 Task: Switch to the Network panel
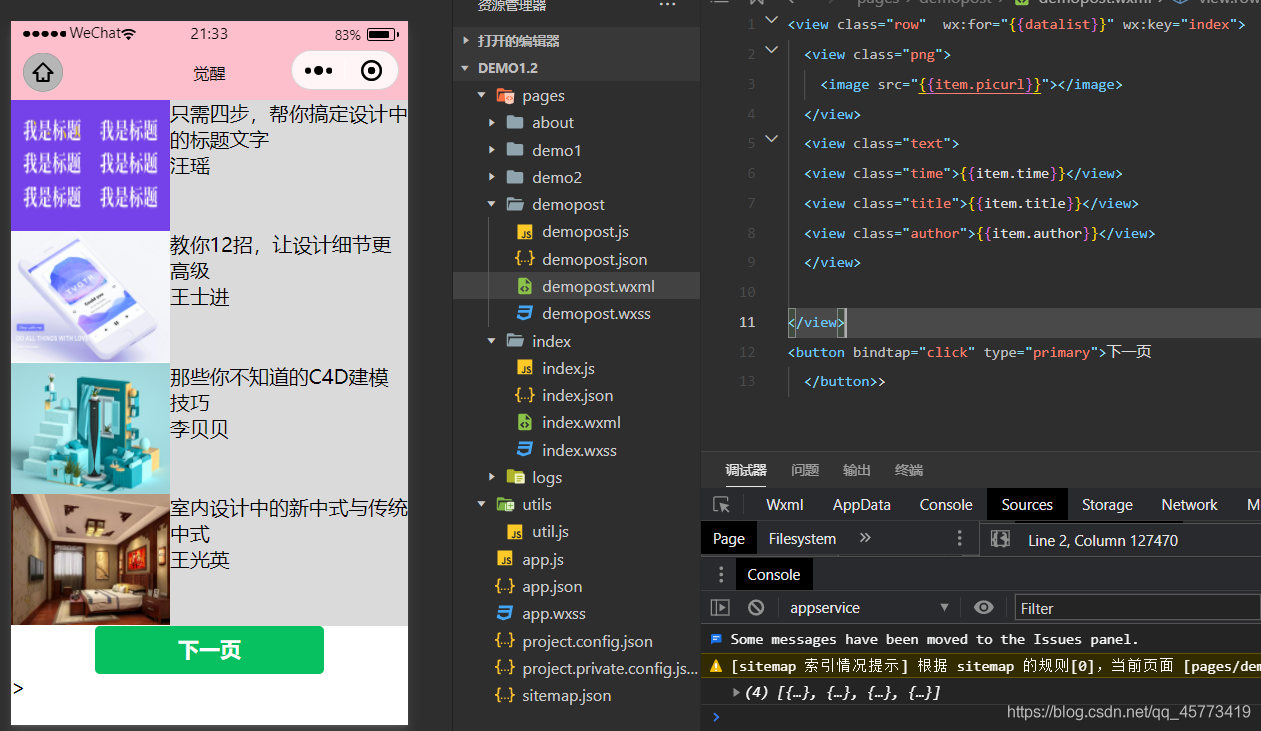(1189, 505)
